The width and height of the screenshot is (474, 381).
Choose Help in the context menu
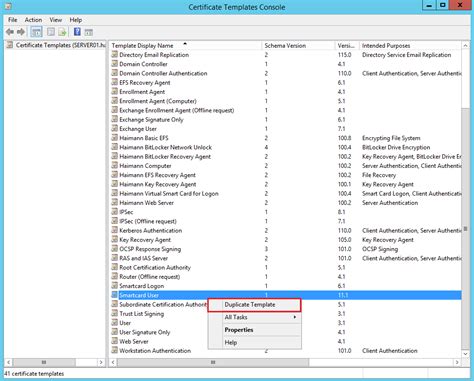click(x=254, y=342)
